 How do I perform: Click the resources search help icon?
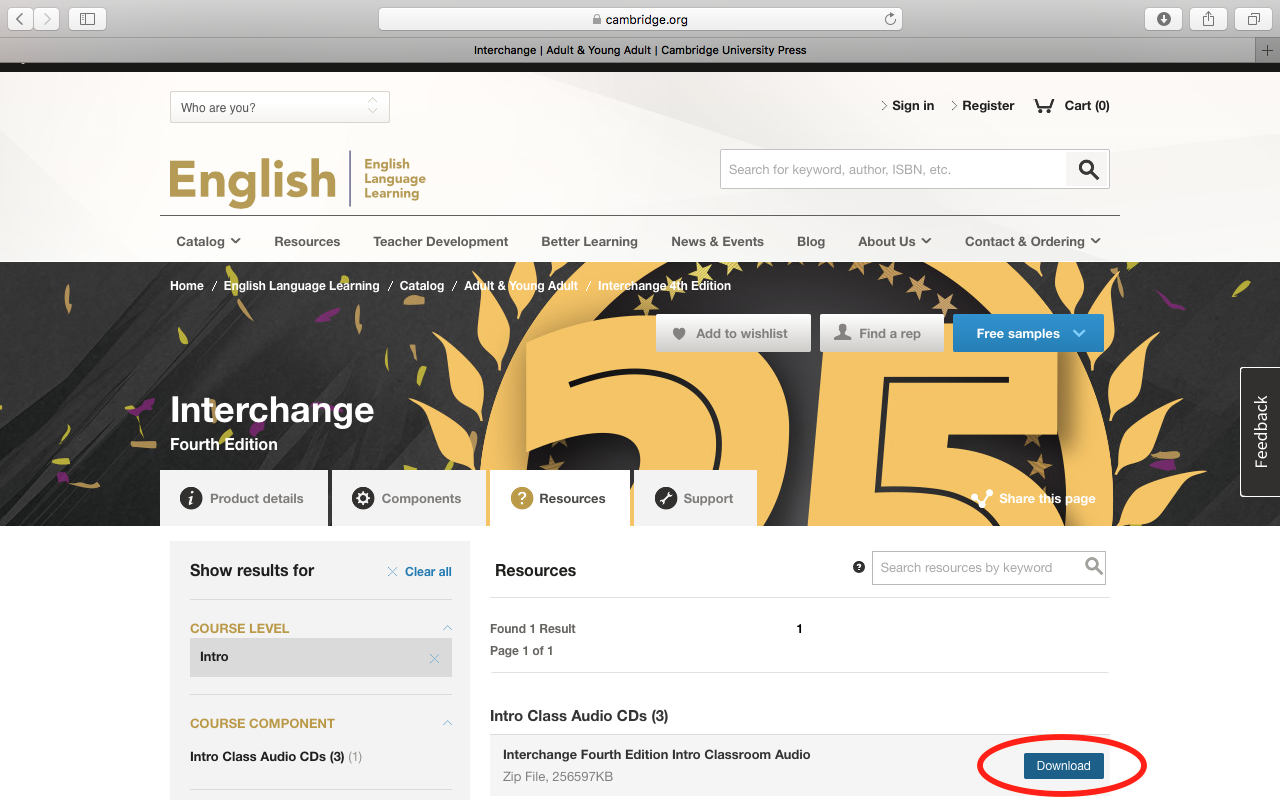[859, 567]
